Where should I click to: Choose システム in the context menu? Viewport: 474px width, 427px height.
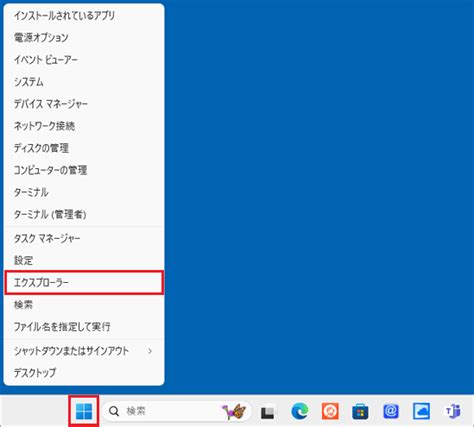tap(84, 82)
